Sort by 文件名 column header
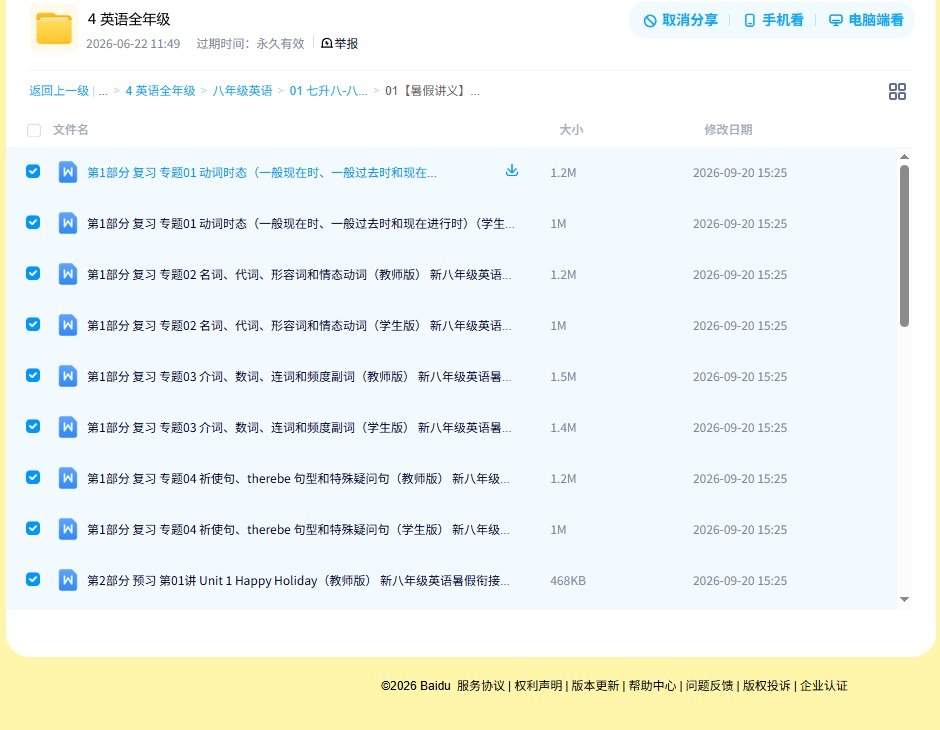940x730 pixels. (x=71, y=129)
